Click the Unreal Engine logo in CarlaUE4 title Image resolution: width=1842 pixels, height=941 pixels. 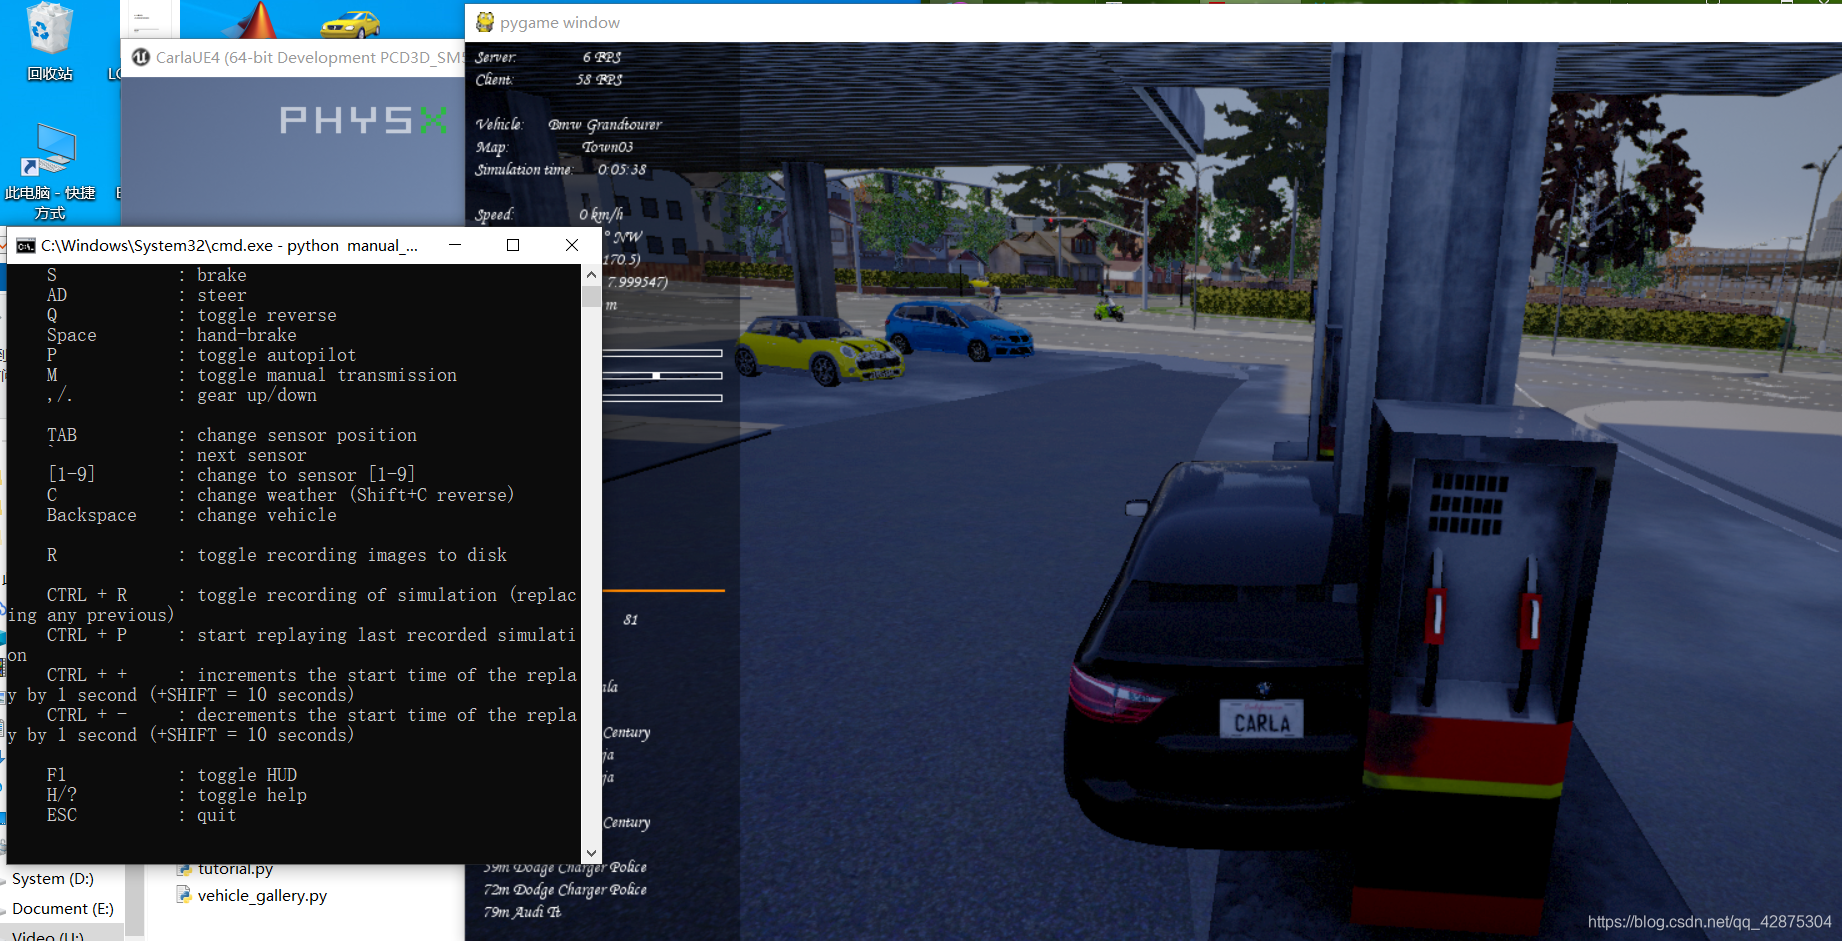pyautogui.click(x=141, y=57)
